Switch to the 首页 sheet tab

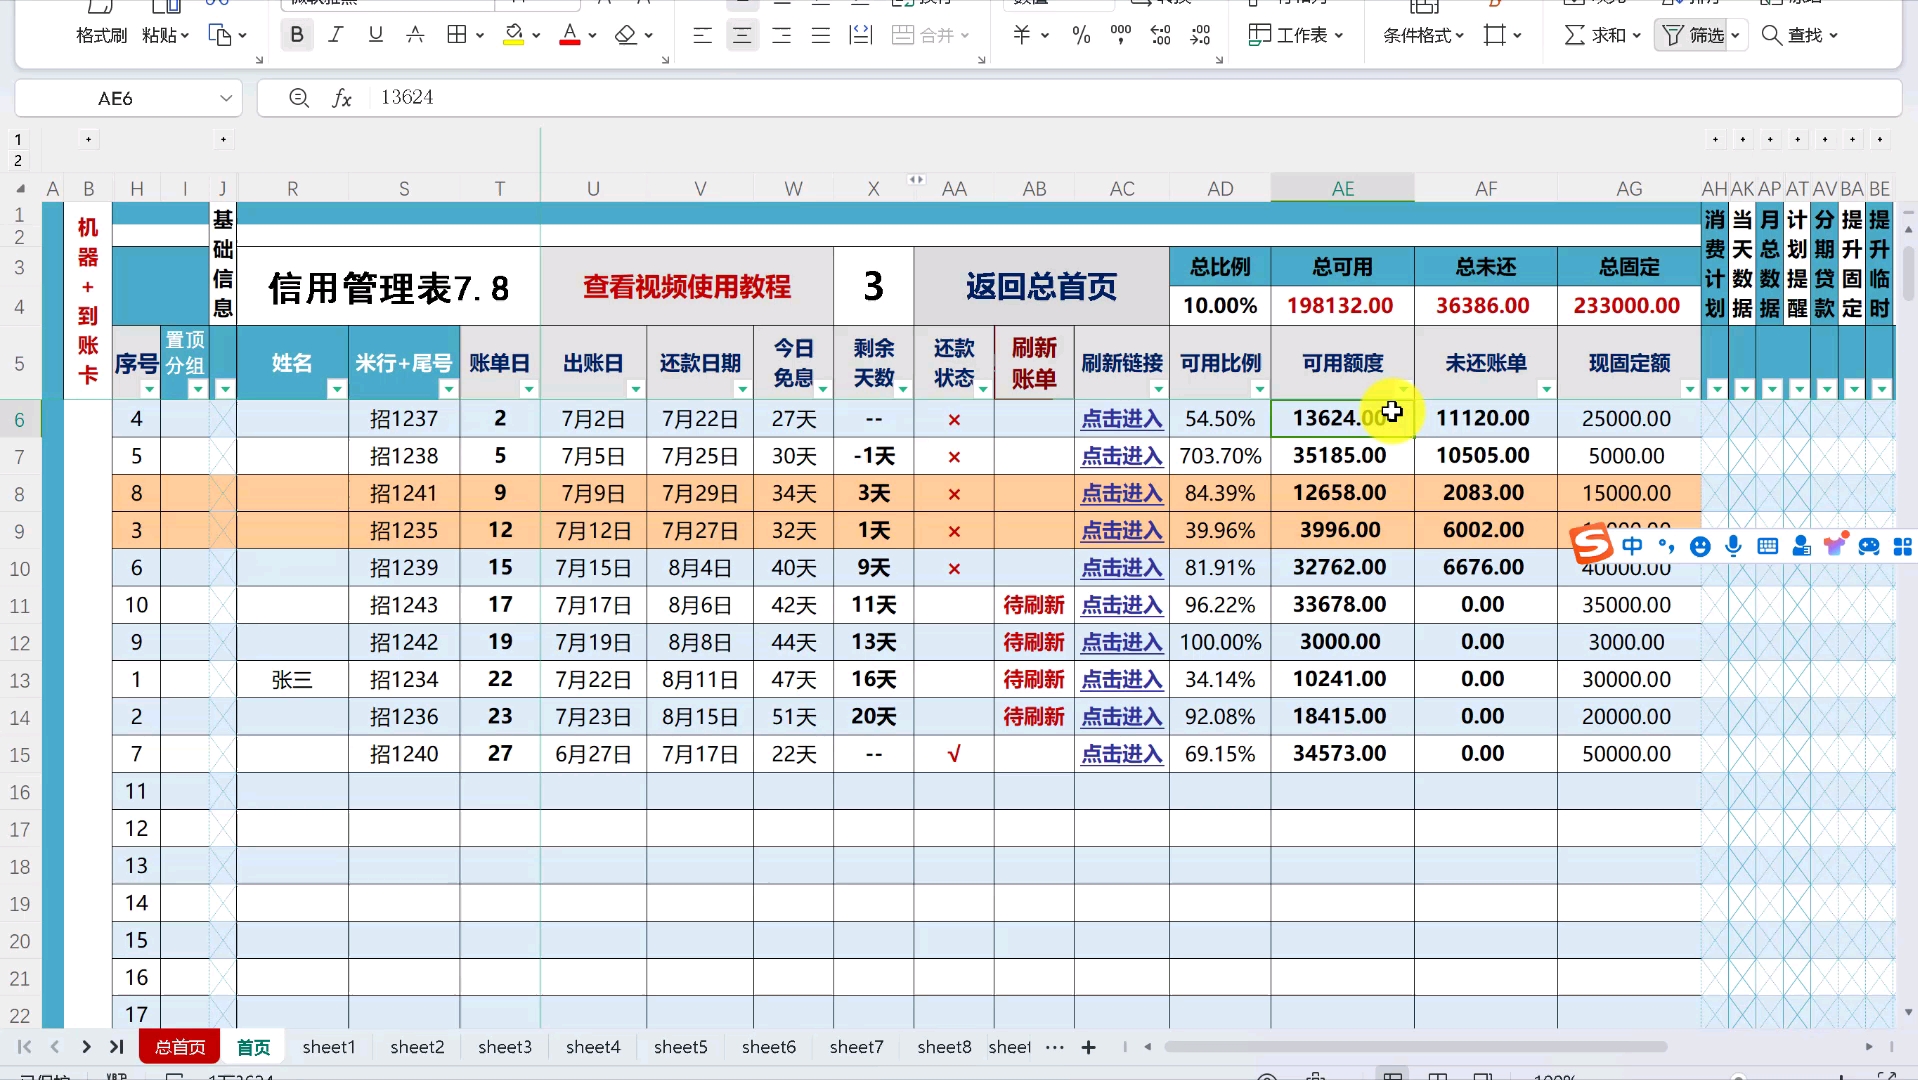coord(253,1047)
